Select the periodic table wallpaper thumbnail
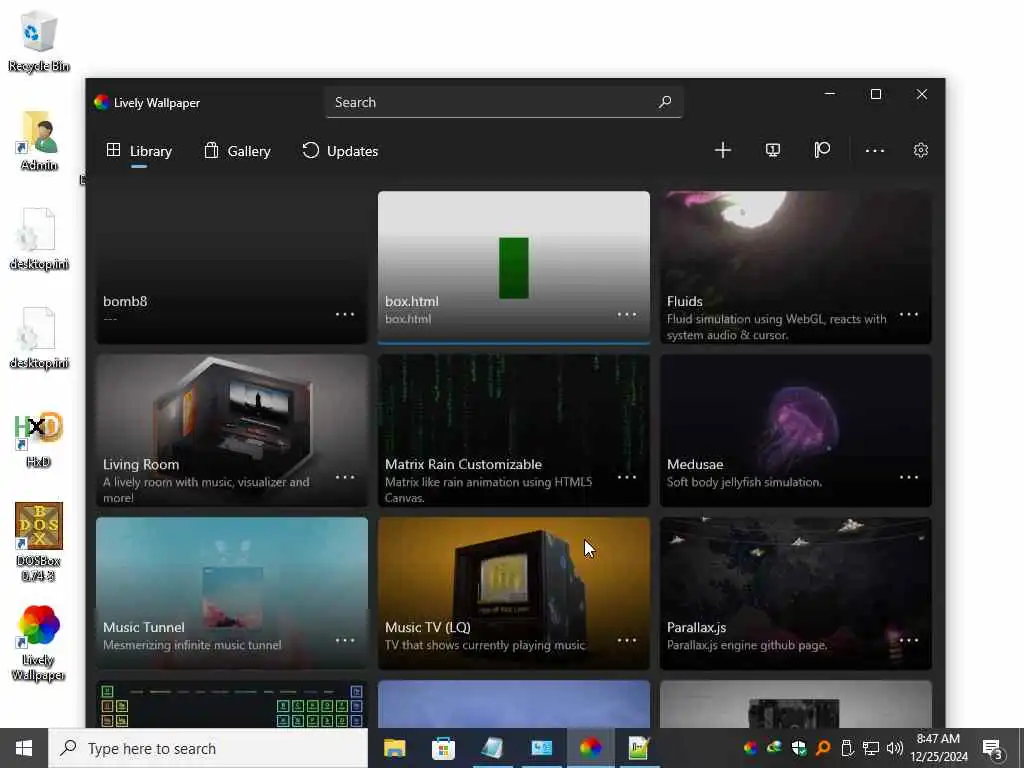 click(x=232, y=704)
